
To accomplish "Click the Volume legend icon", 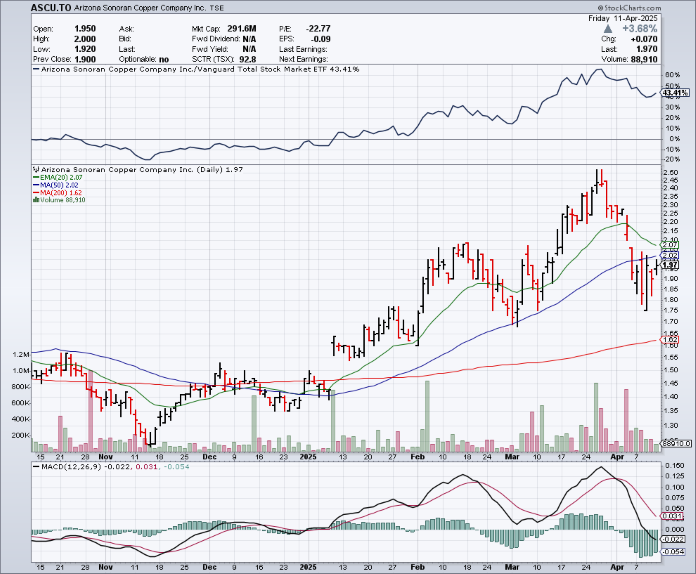I will point(34,201).
